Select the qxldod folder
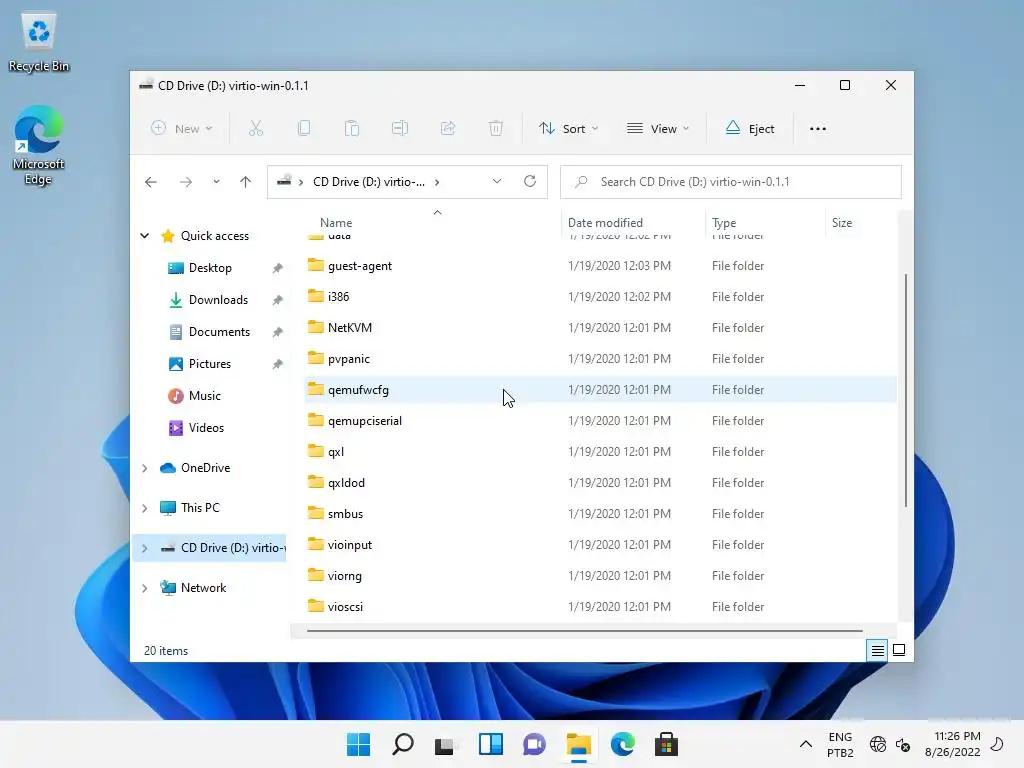The image size is (1024, 768). [x=600, y=483]
